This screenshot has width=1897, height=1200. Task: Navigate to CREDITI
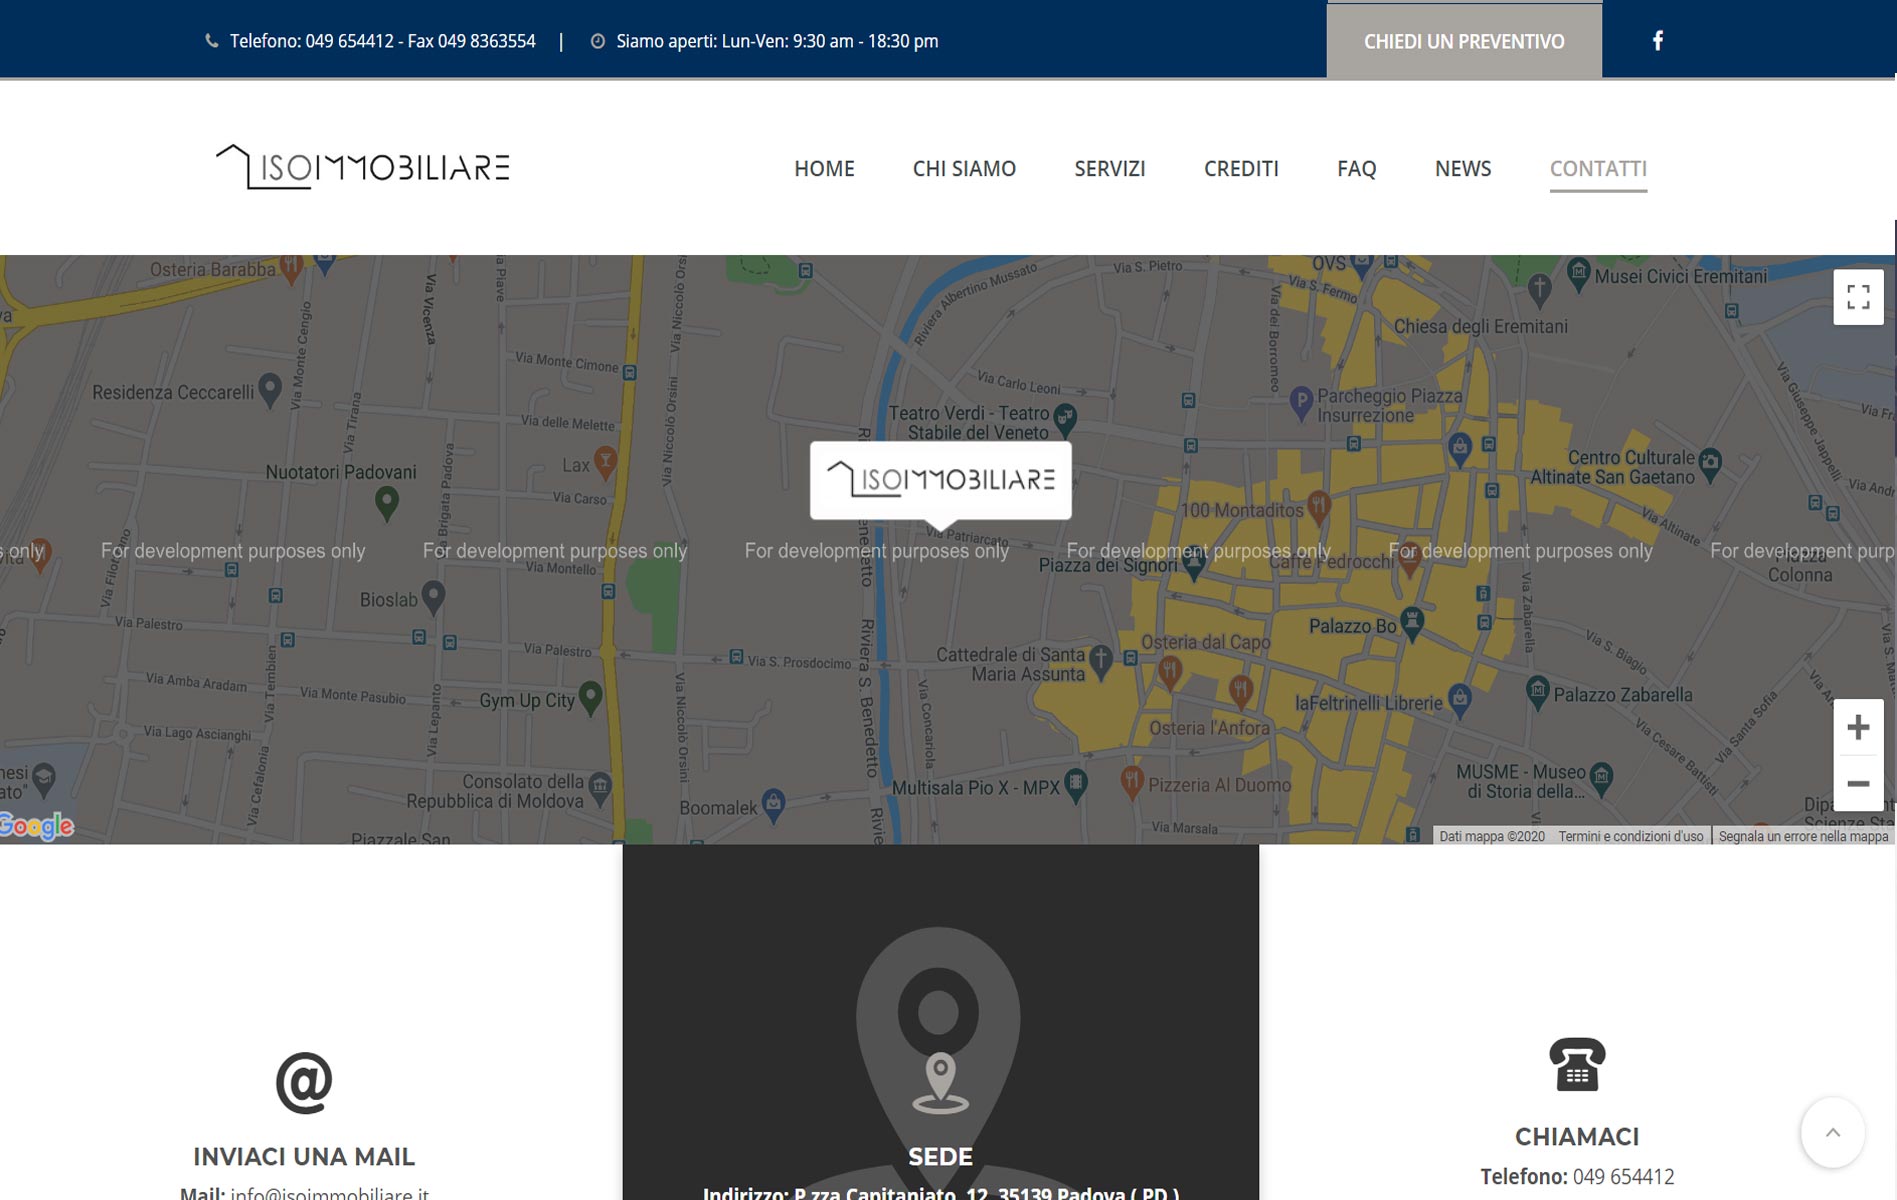pos(1241,168)
